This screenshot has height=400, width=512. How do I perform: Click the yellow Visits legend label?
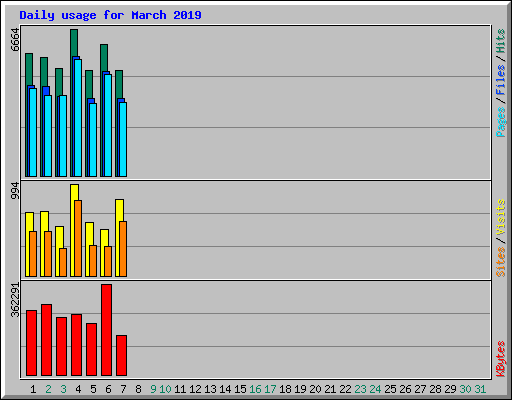coord(501,218)
